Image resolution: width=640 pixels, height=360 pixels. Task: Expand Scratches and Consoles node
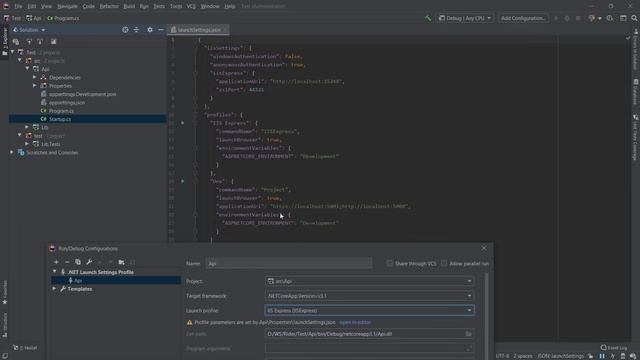point(12,152)
